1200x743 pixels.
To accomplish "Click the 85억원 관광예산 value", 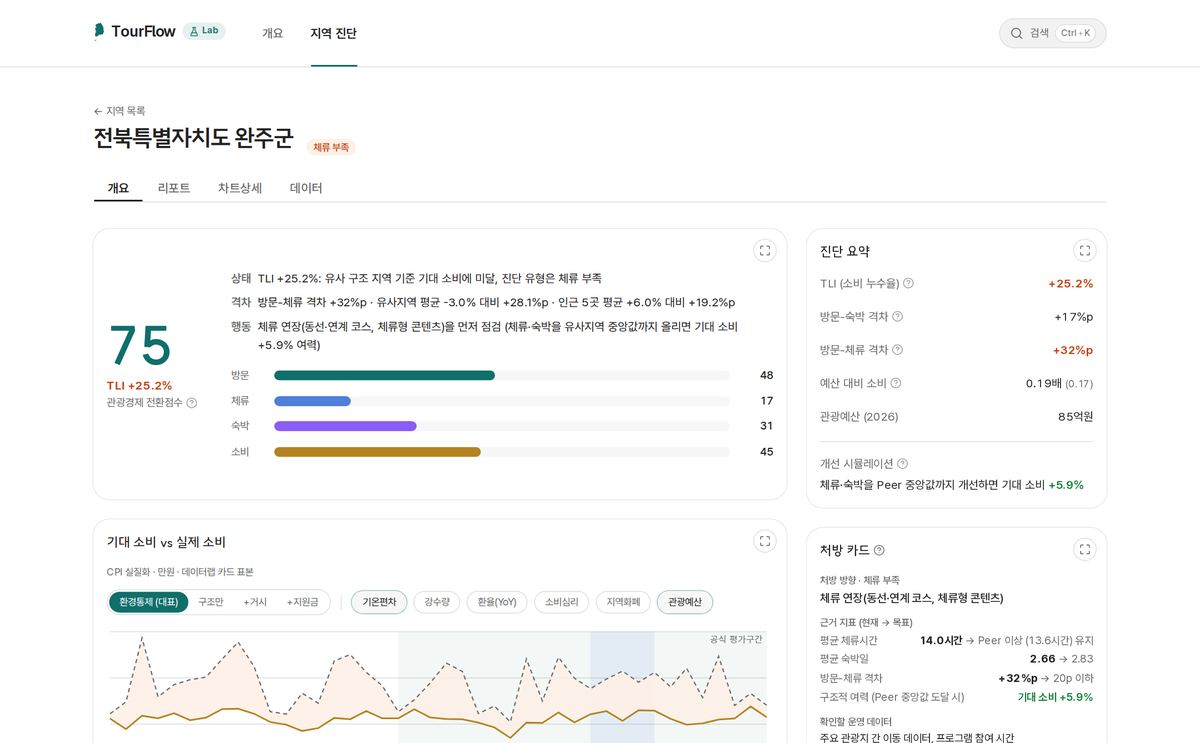I will (1075, 417).
